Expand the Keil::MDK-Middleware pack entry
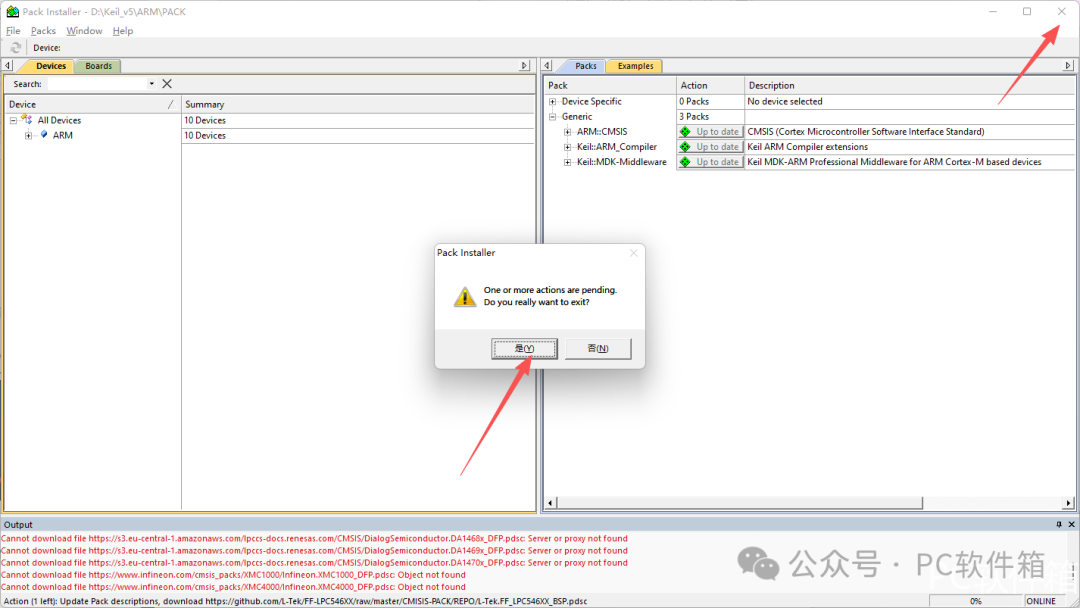 pyautogui.click(x=568, y=163)
